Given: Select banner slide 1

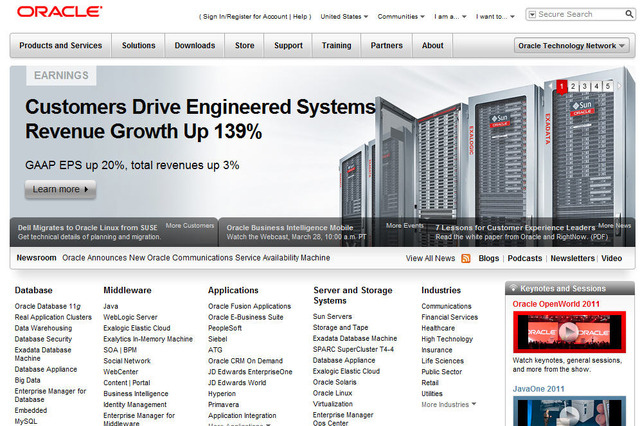Looking at the screenshot, I should tap(562, 87).
